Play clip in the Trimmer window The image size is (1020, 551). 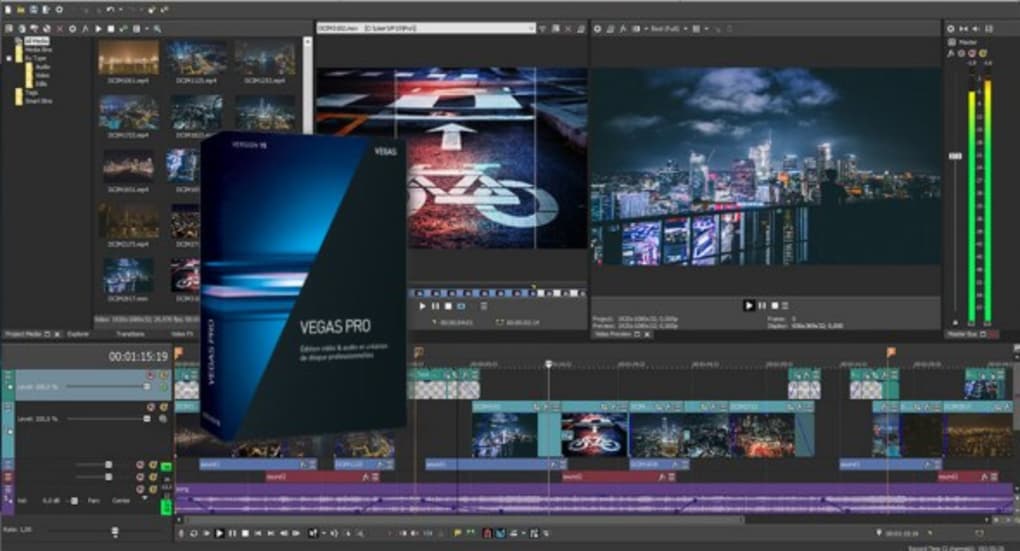[x=422, y=306]
